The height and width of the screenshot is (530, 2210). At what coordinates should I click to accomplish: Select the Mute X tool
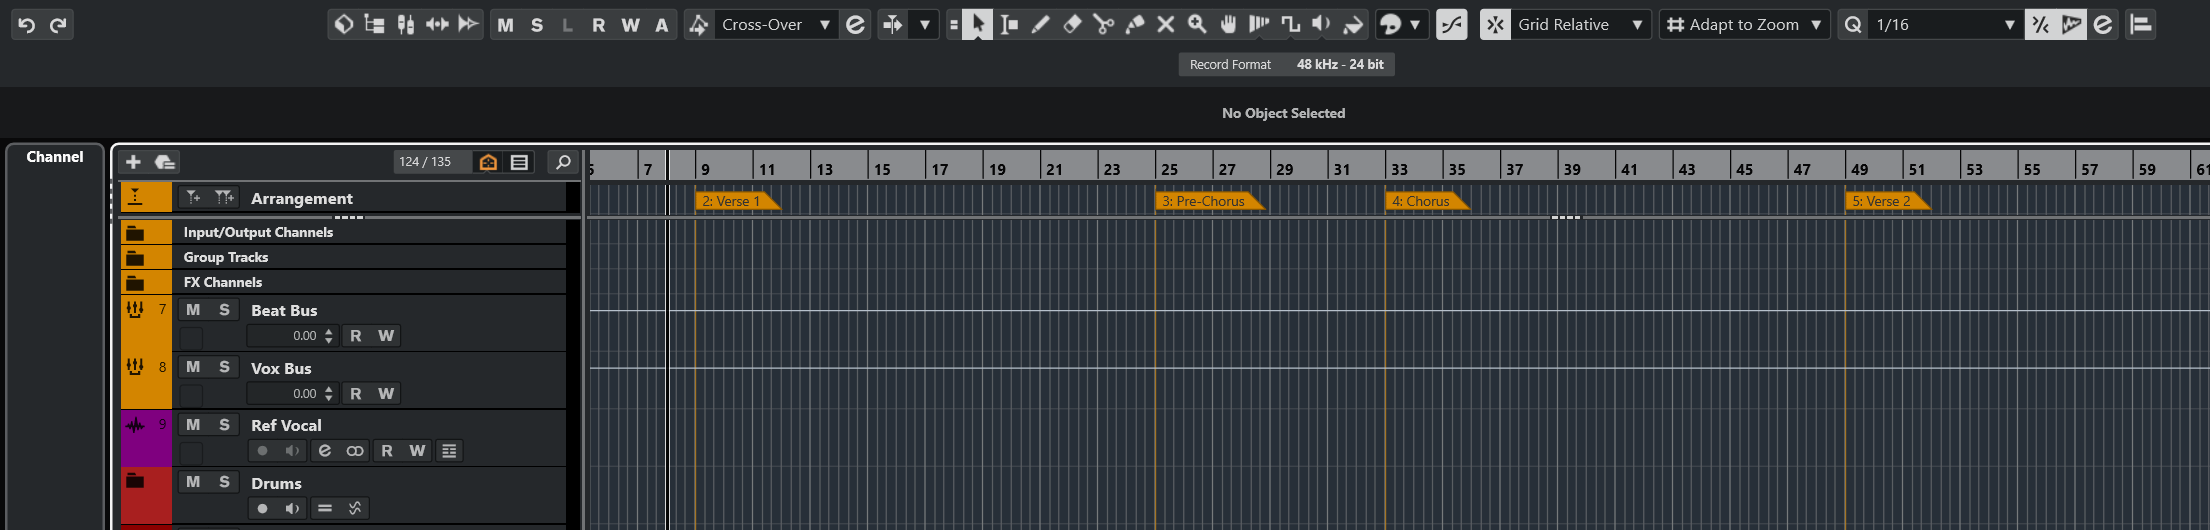tap(1166, 25)
